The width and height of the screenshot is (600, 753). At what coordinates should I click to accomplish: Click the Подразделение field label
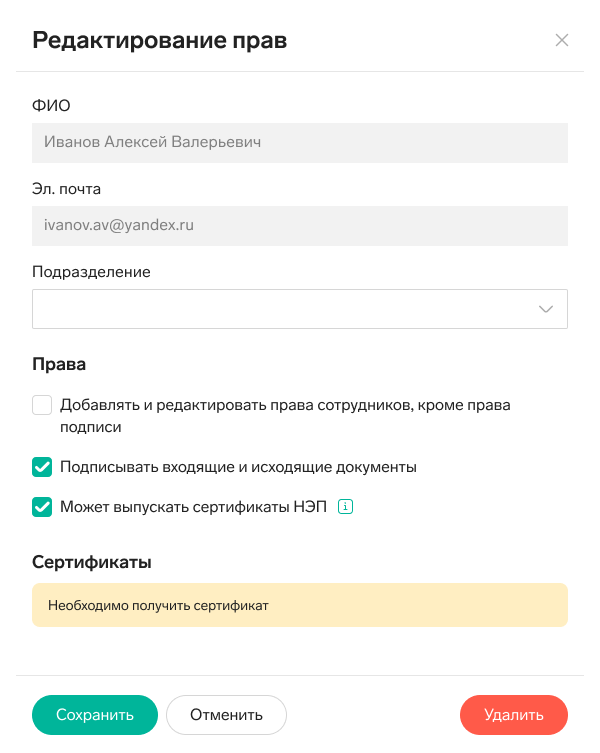tap(91, 272)
